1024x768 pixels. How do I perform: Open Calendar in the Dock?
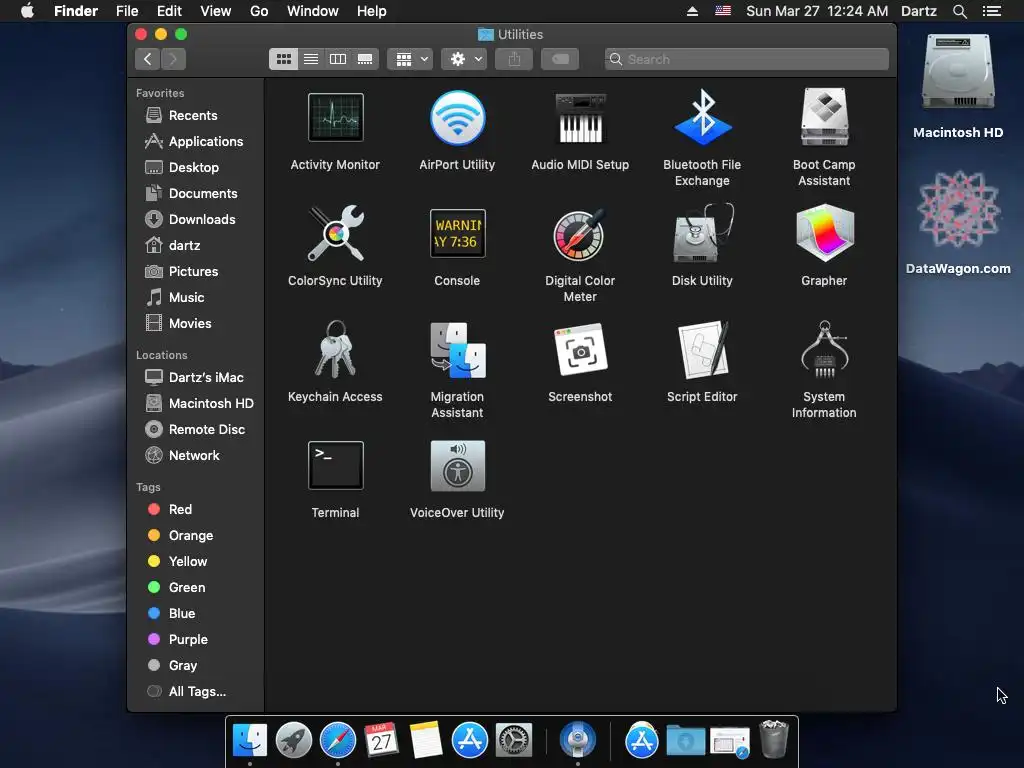[381, 740]
